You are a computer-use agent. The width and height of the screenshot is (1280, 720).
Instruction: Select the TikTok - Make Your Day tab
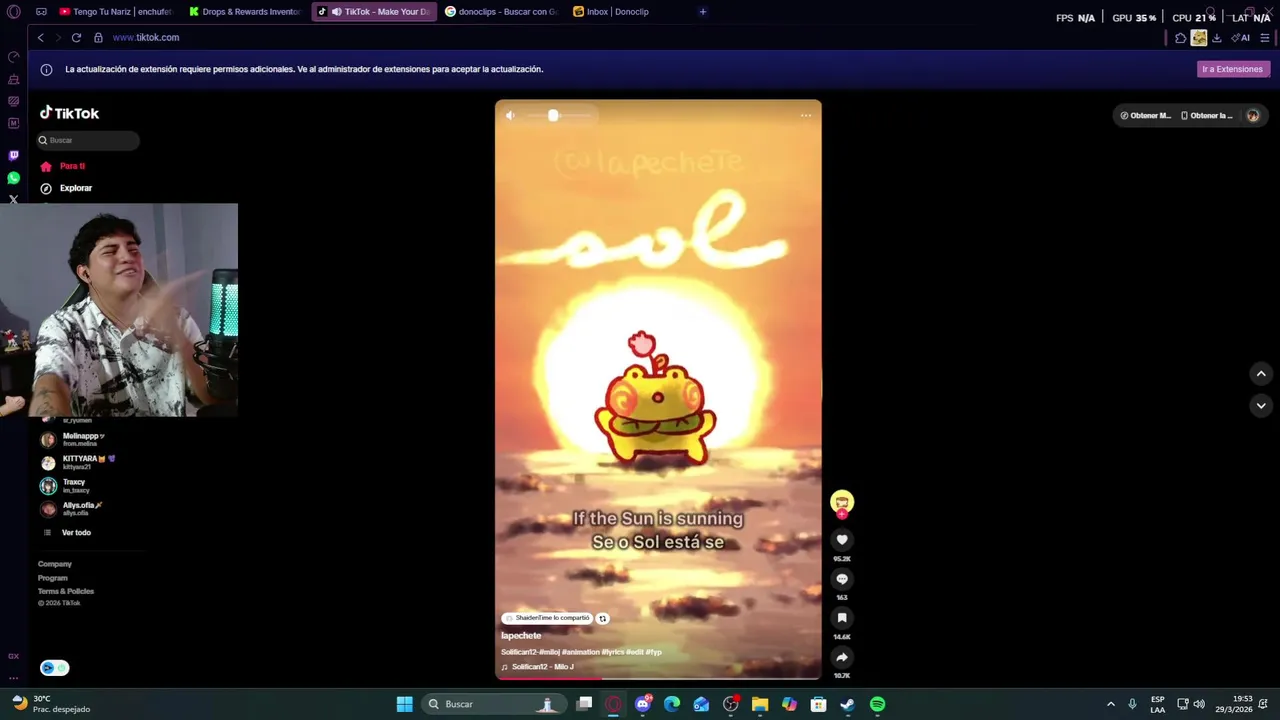[x=374, y=12]
